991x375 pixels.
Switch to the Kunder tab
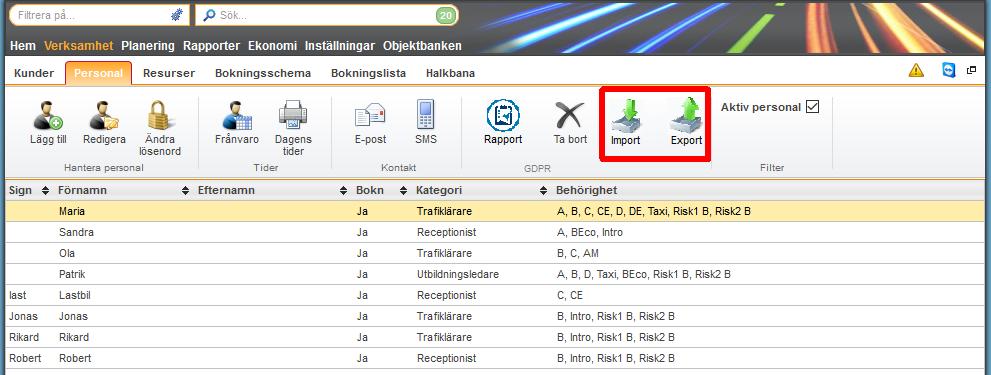point(33,73)
